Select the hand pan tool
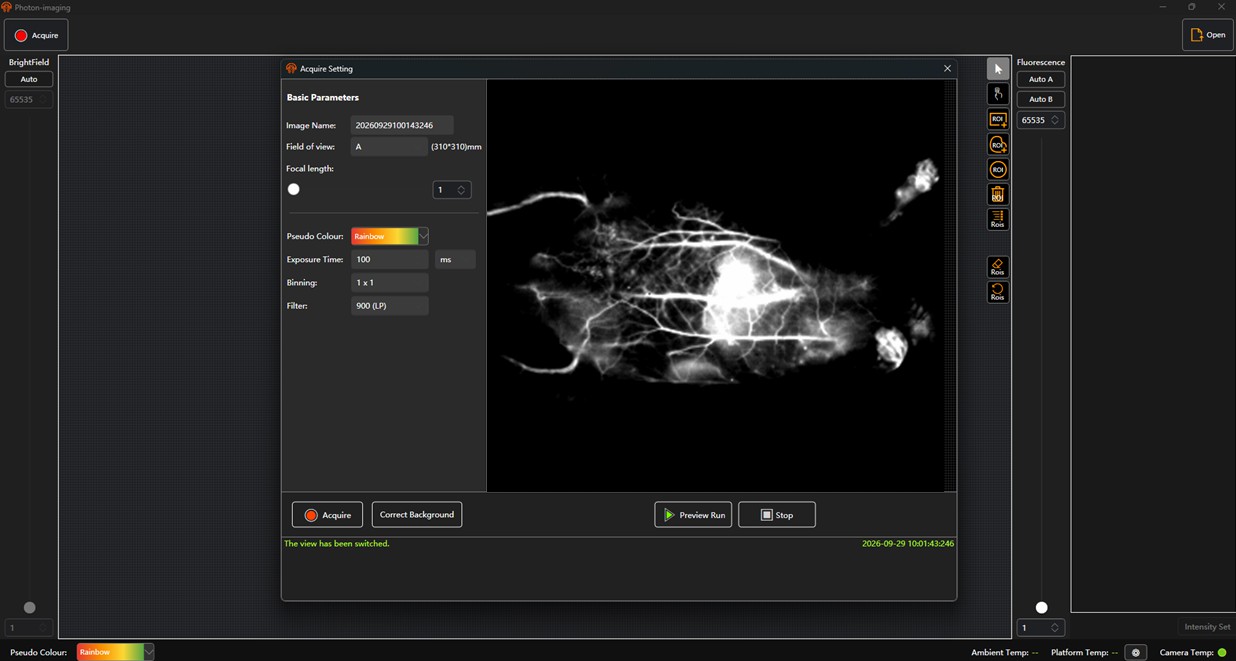1236x661 pixels. click(x=997, y=94)
